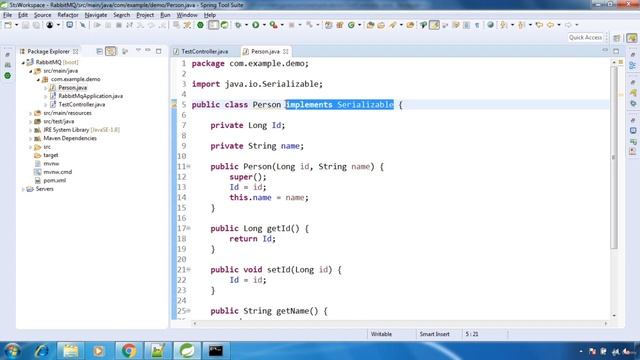This screenshot has height=360, width=640.
Task: Open the green Boot Dashboard icon
Action: coord(200,25)
